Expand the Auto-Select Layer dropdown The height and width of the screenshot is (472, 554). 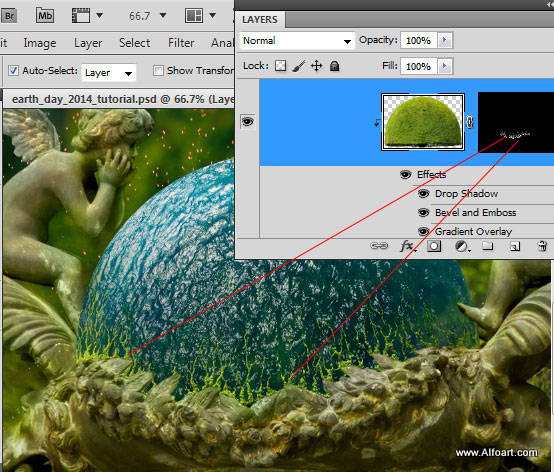(x=108, y=73)
